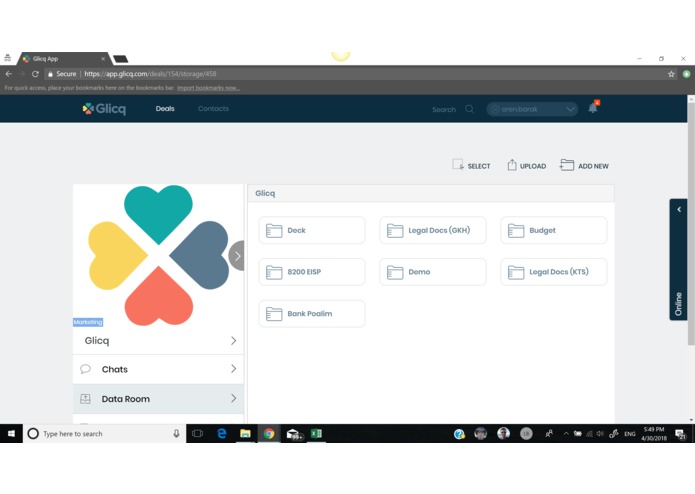Click the search magnifier icon
The width and height of the screenshot is (695, 494).
469,109
